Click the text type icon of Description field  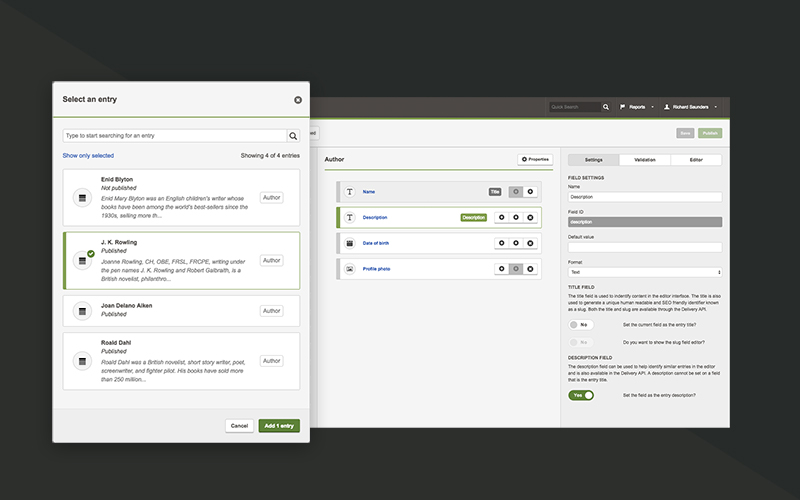click(x=349, y=217)
